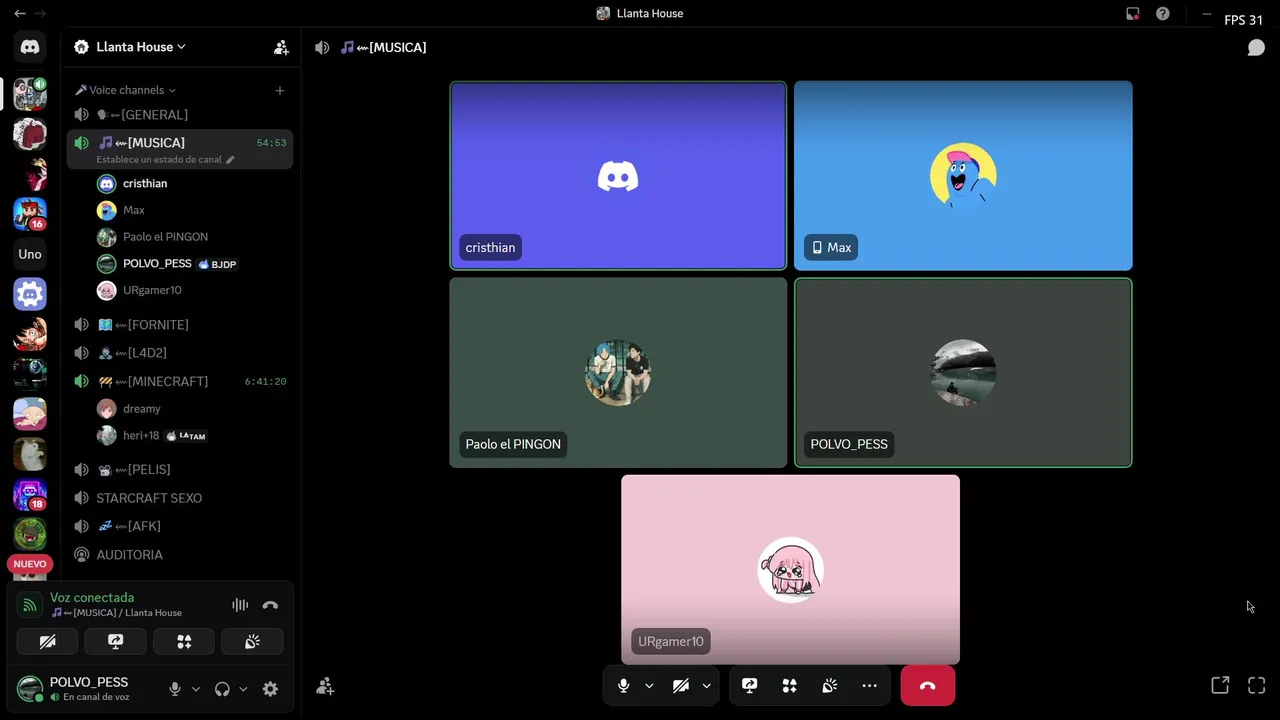
Task: Open soundboard in the left voice panel
Action: click(252, 642)
